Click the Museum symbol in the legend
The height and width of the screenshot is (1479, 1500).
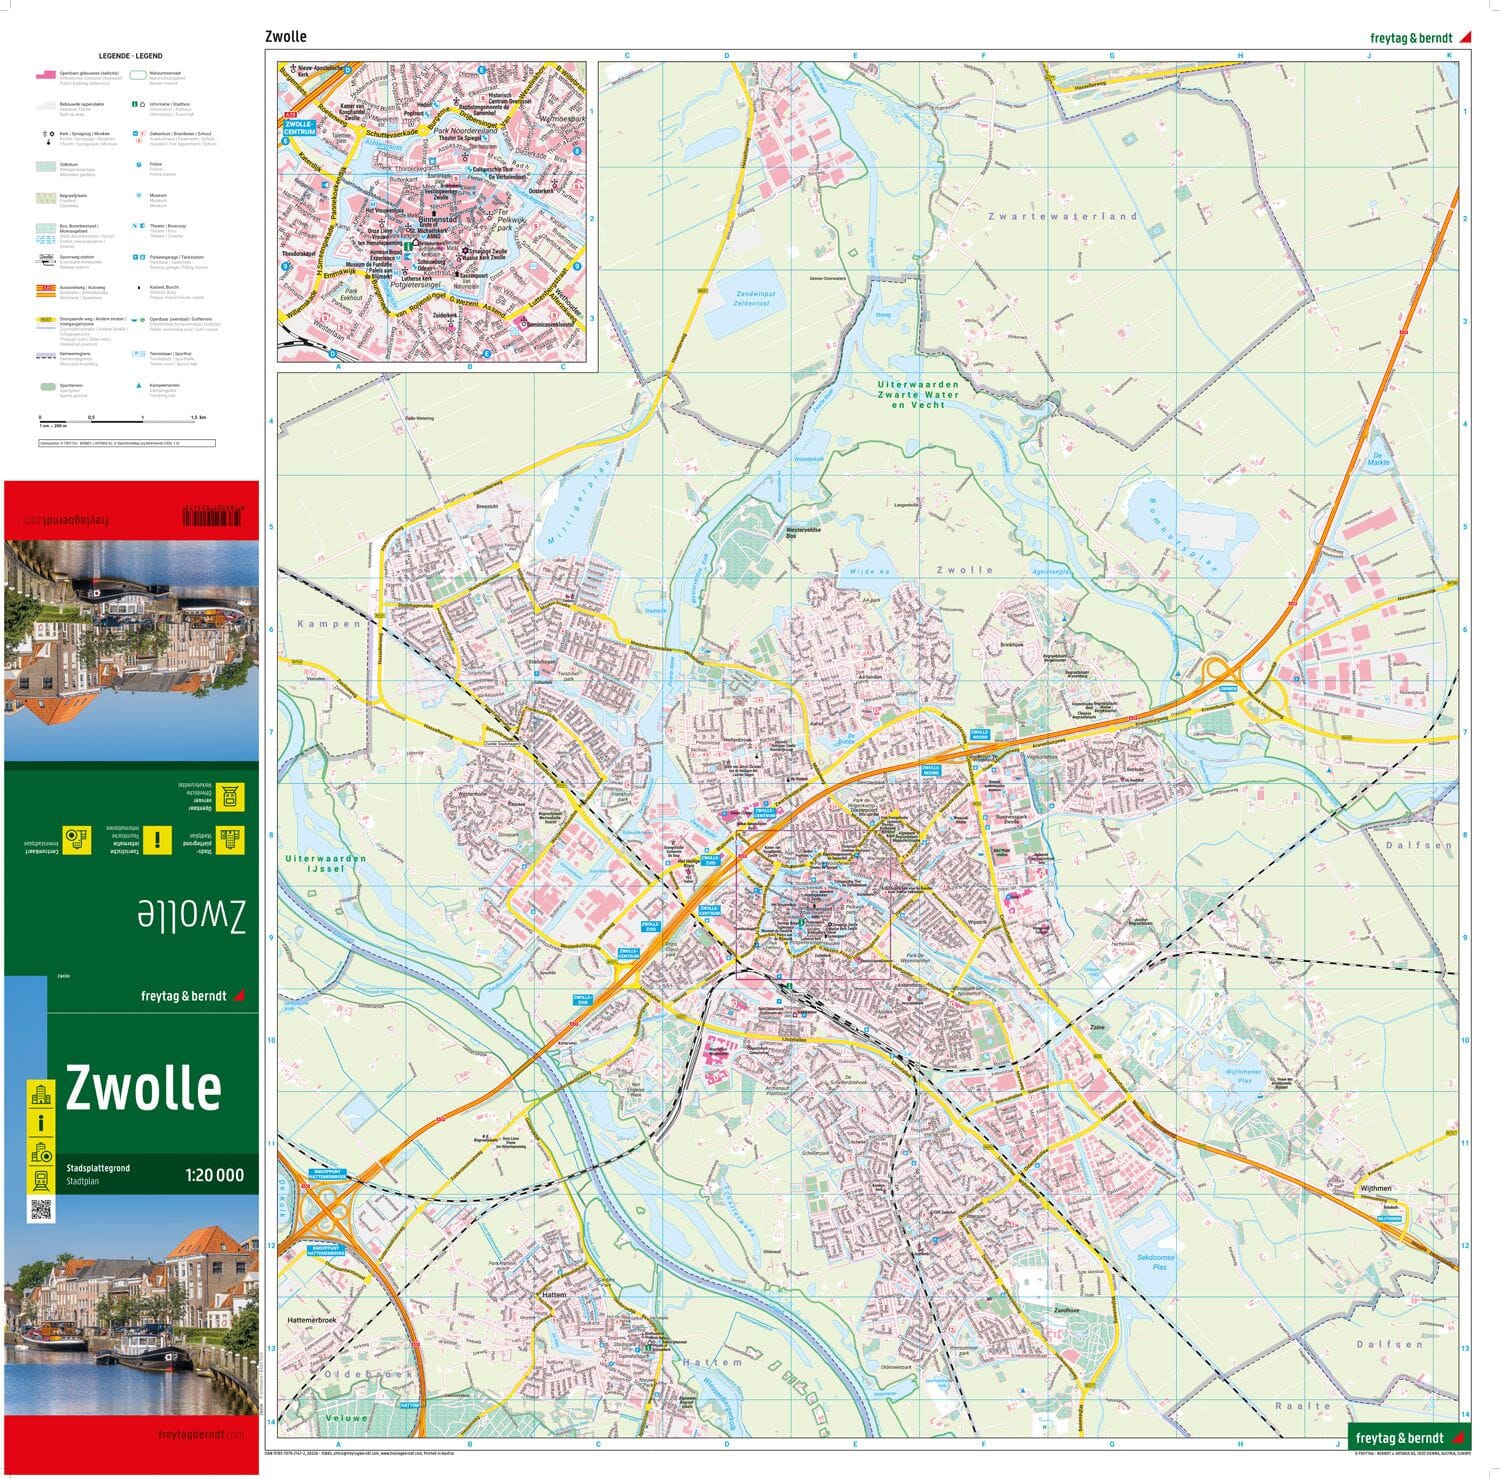click(138, 195)
